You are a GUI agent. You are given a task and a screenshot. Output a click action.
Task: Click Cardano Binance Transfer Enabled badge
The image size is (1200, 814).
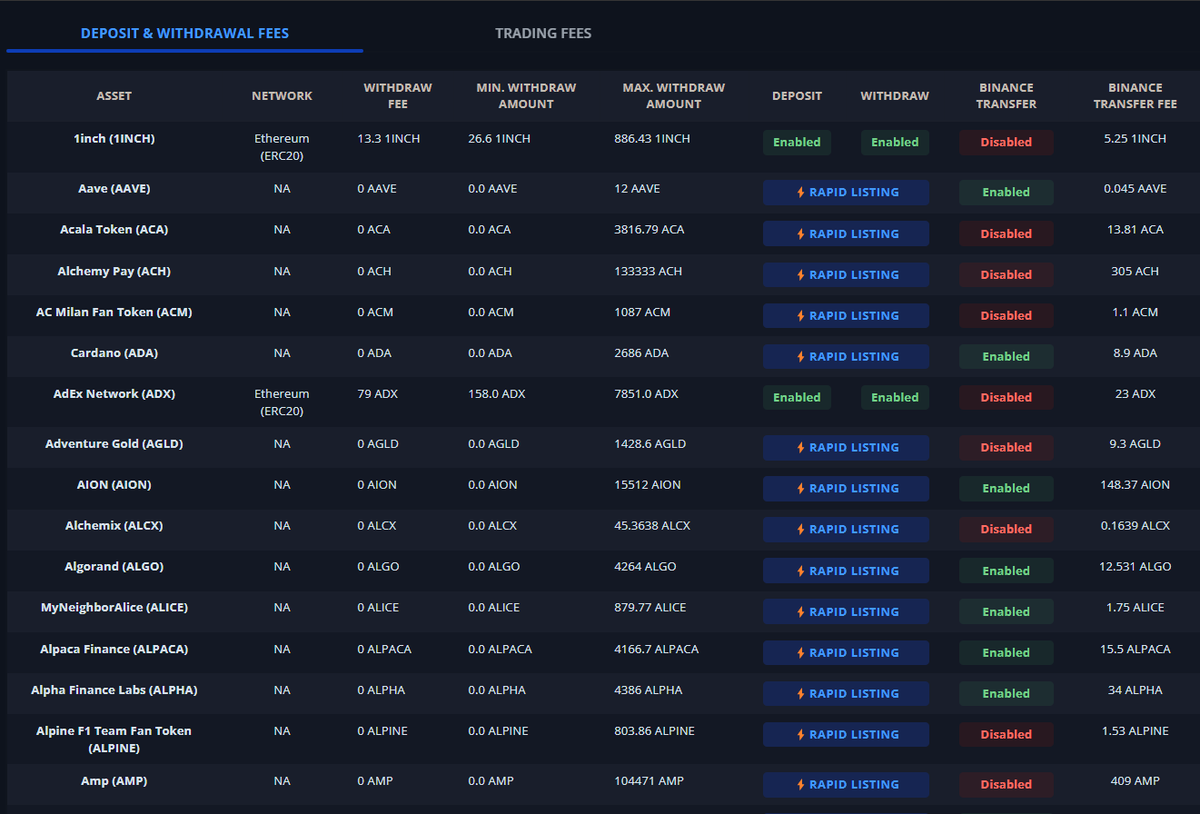pos(1006,357)
